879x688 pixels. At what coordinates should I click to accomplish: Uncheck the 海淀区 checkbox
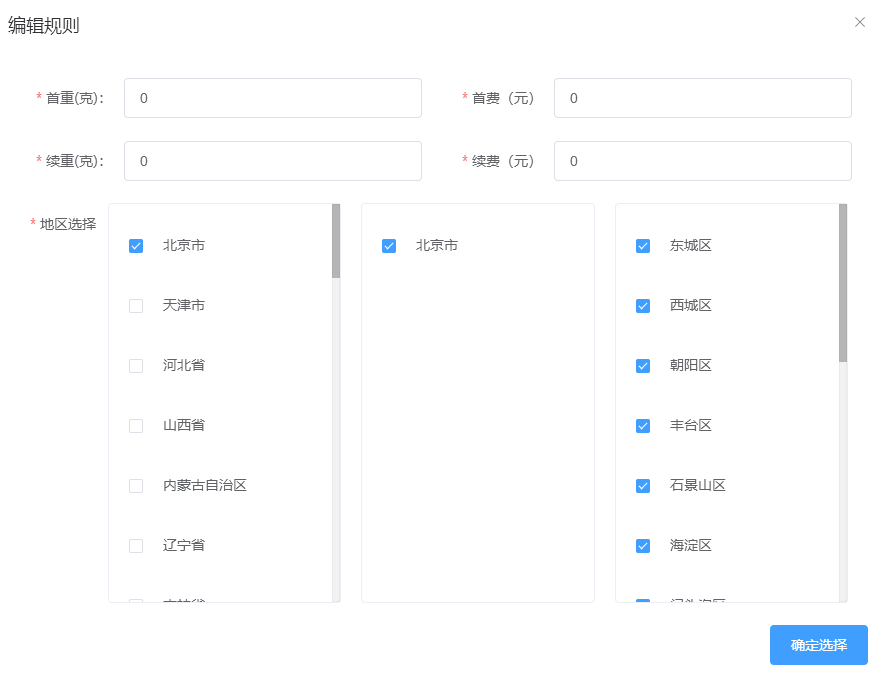643,546
